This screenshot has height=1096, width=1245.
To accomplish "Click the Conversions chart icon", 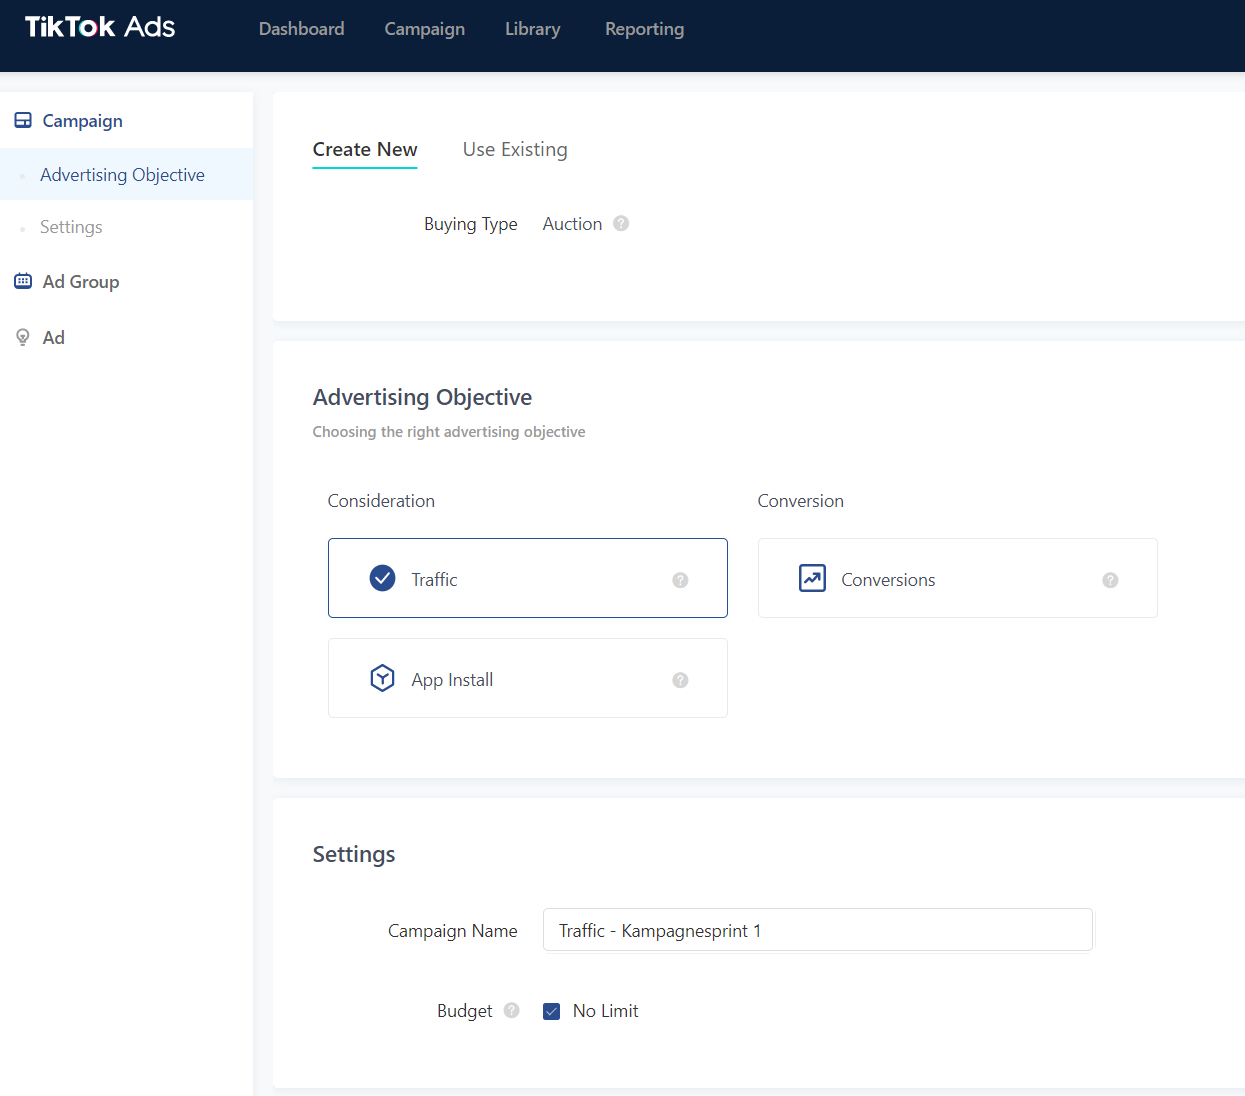I will pyautogui.click(x=813, y=578).
